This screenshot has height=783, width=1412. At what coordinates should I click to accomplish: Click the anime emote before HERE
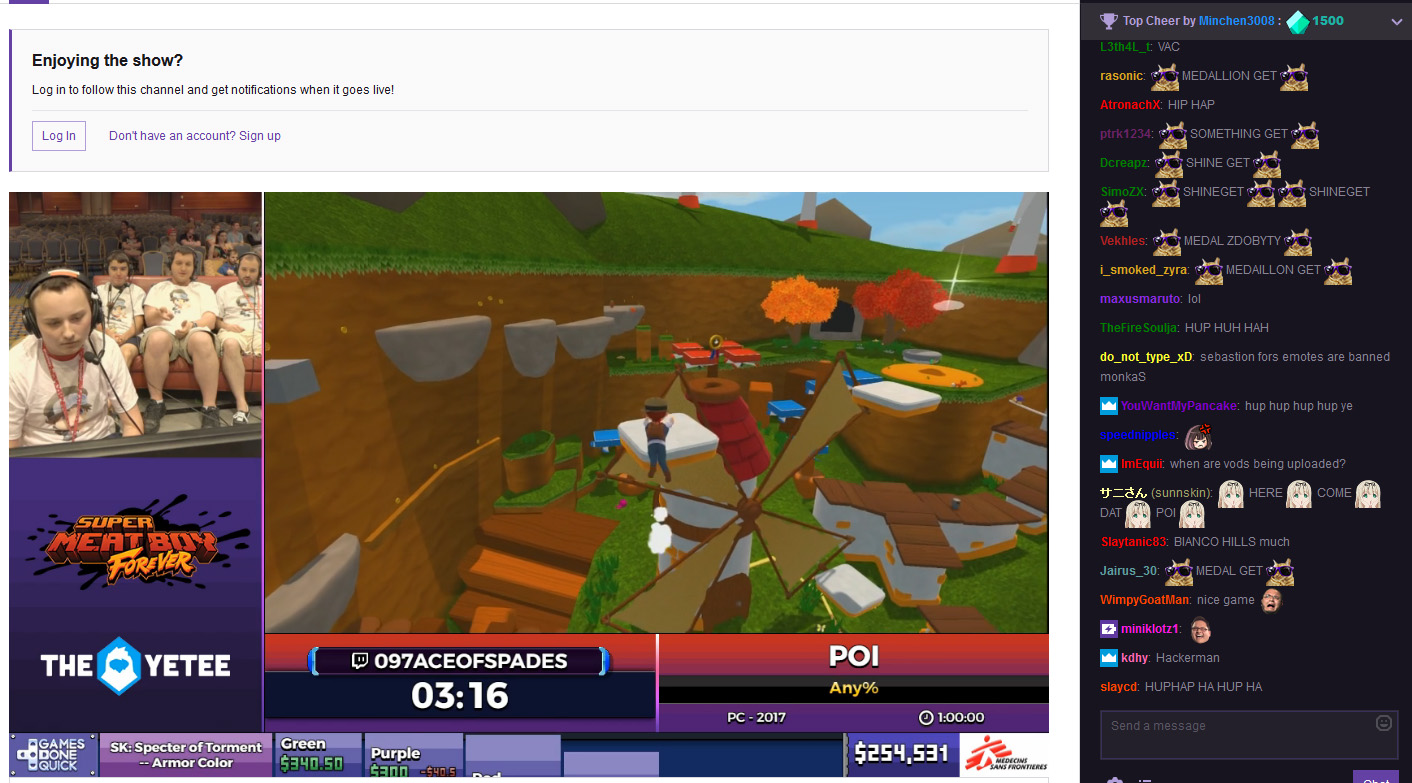click(x=1231, y=493)
